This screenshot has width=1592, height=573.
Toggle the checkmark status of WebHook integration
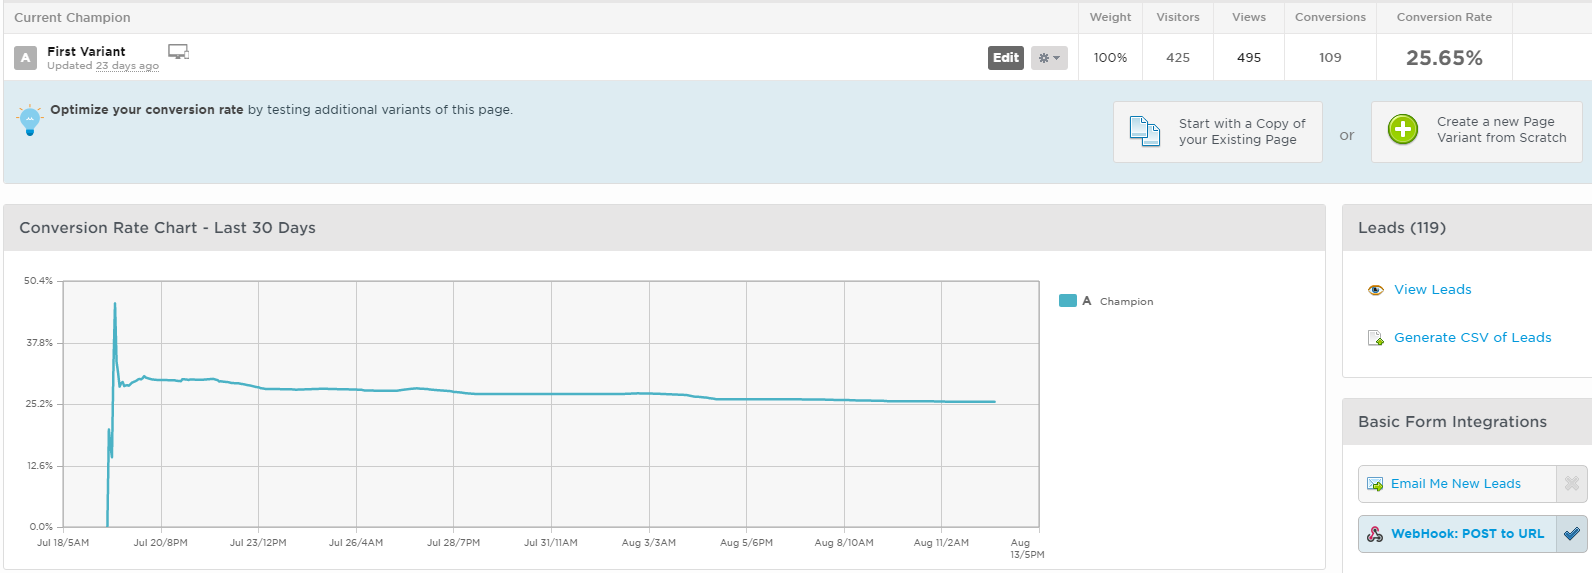pos(1572,534)
